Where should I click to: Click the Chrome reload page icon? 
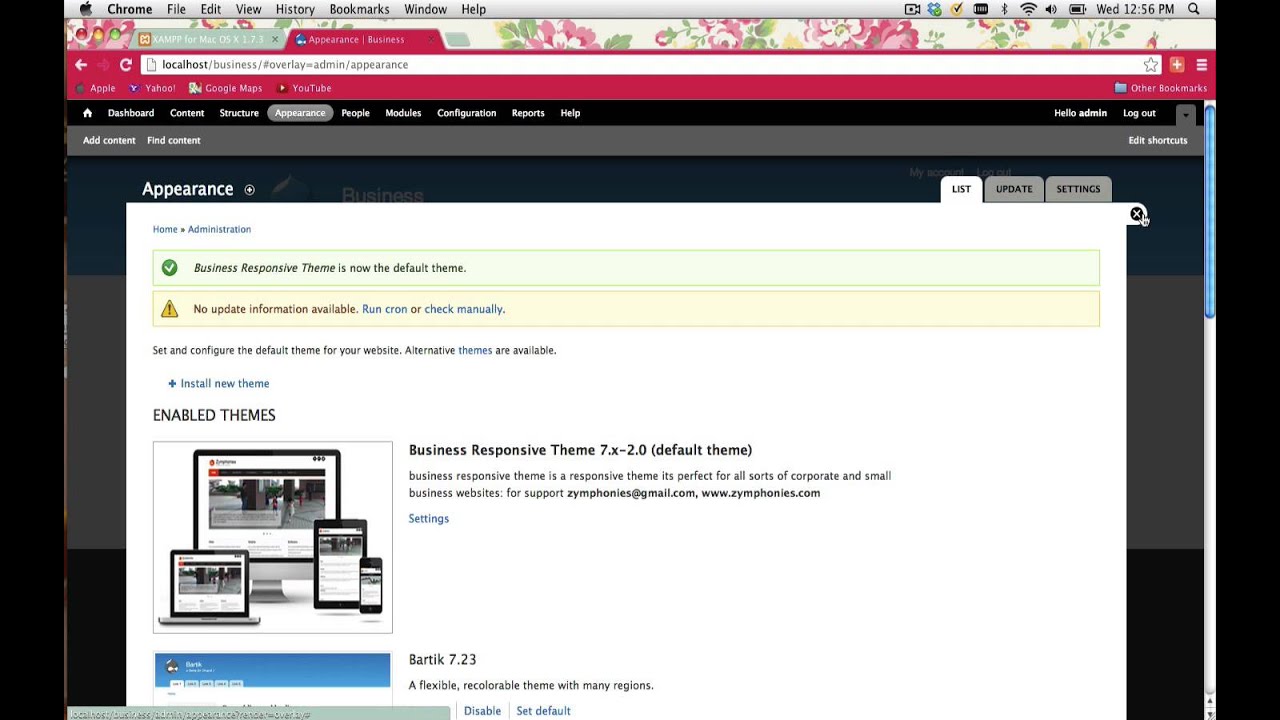(x=126, y=64)
